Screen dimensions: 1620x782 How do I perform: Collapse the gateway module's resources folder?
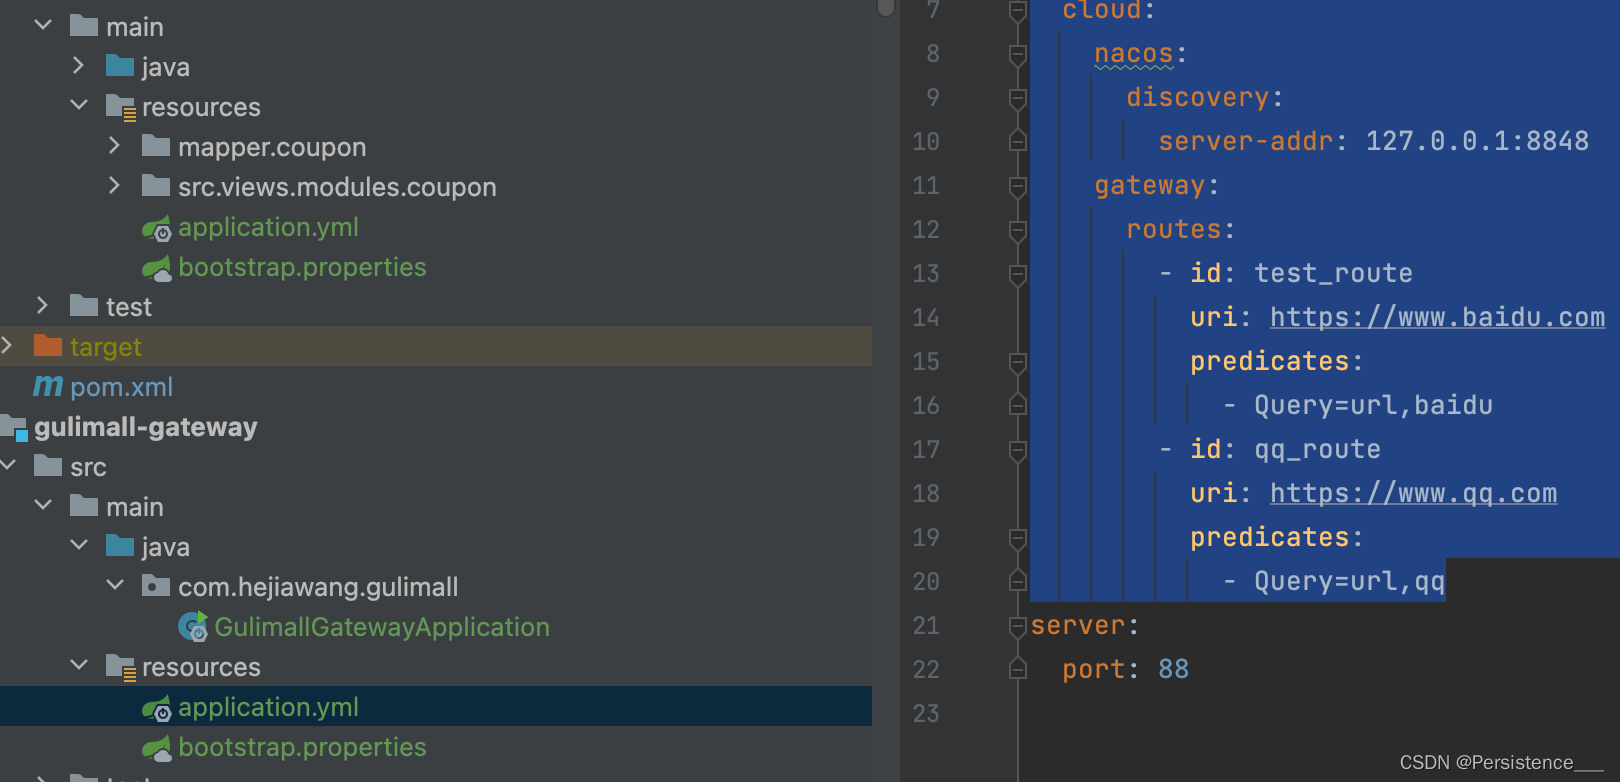(x=79, y=665)
